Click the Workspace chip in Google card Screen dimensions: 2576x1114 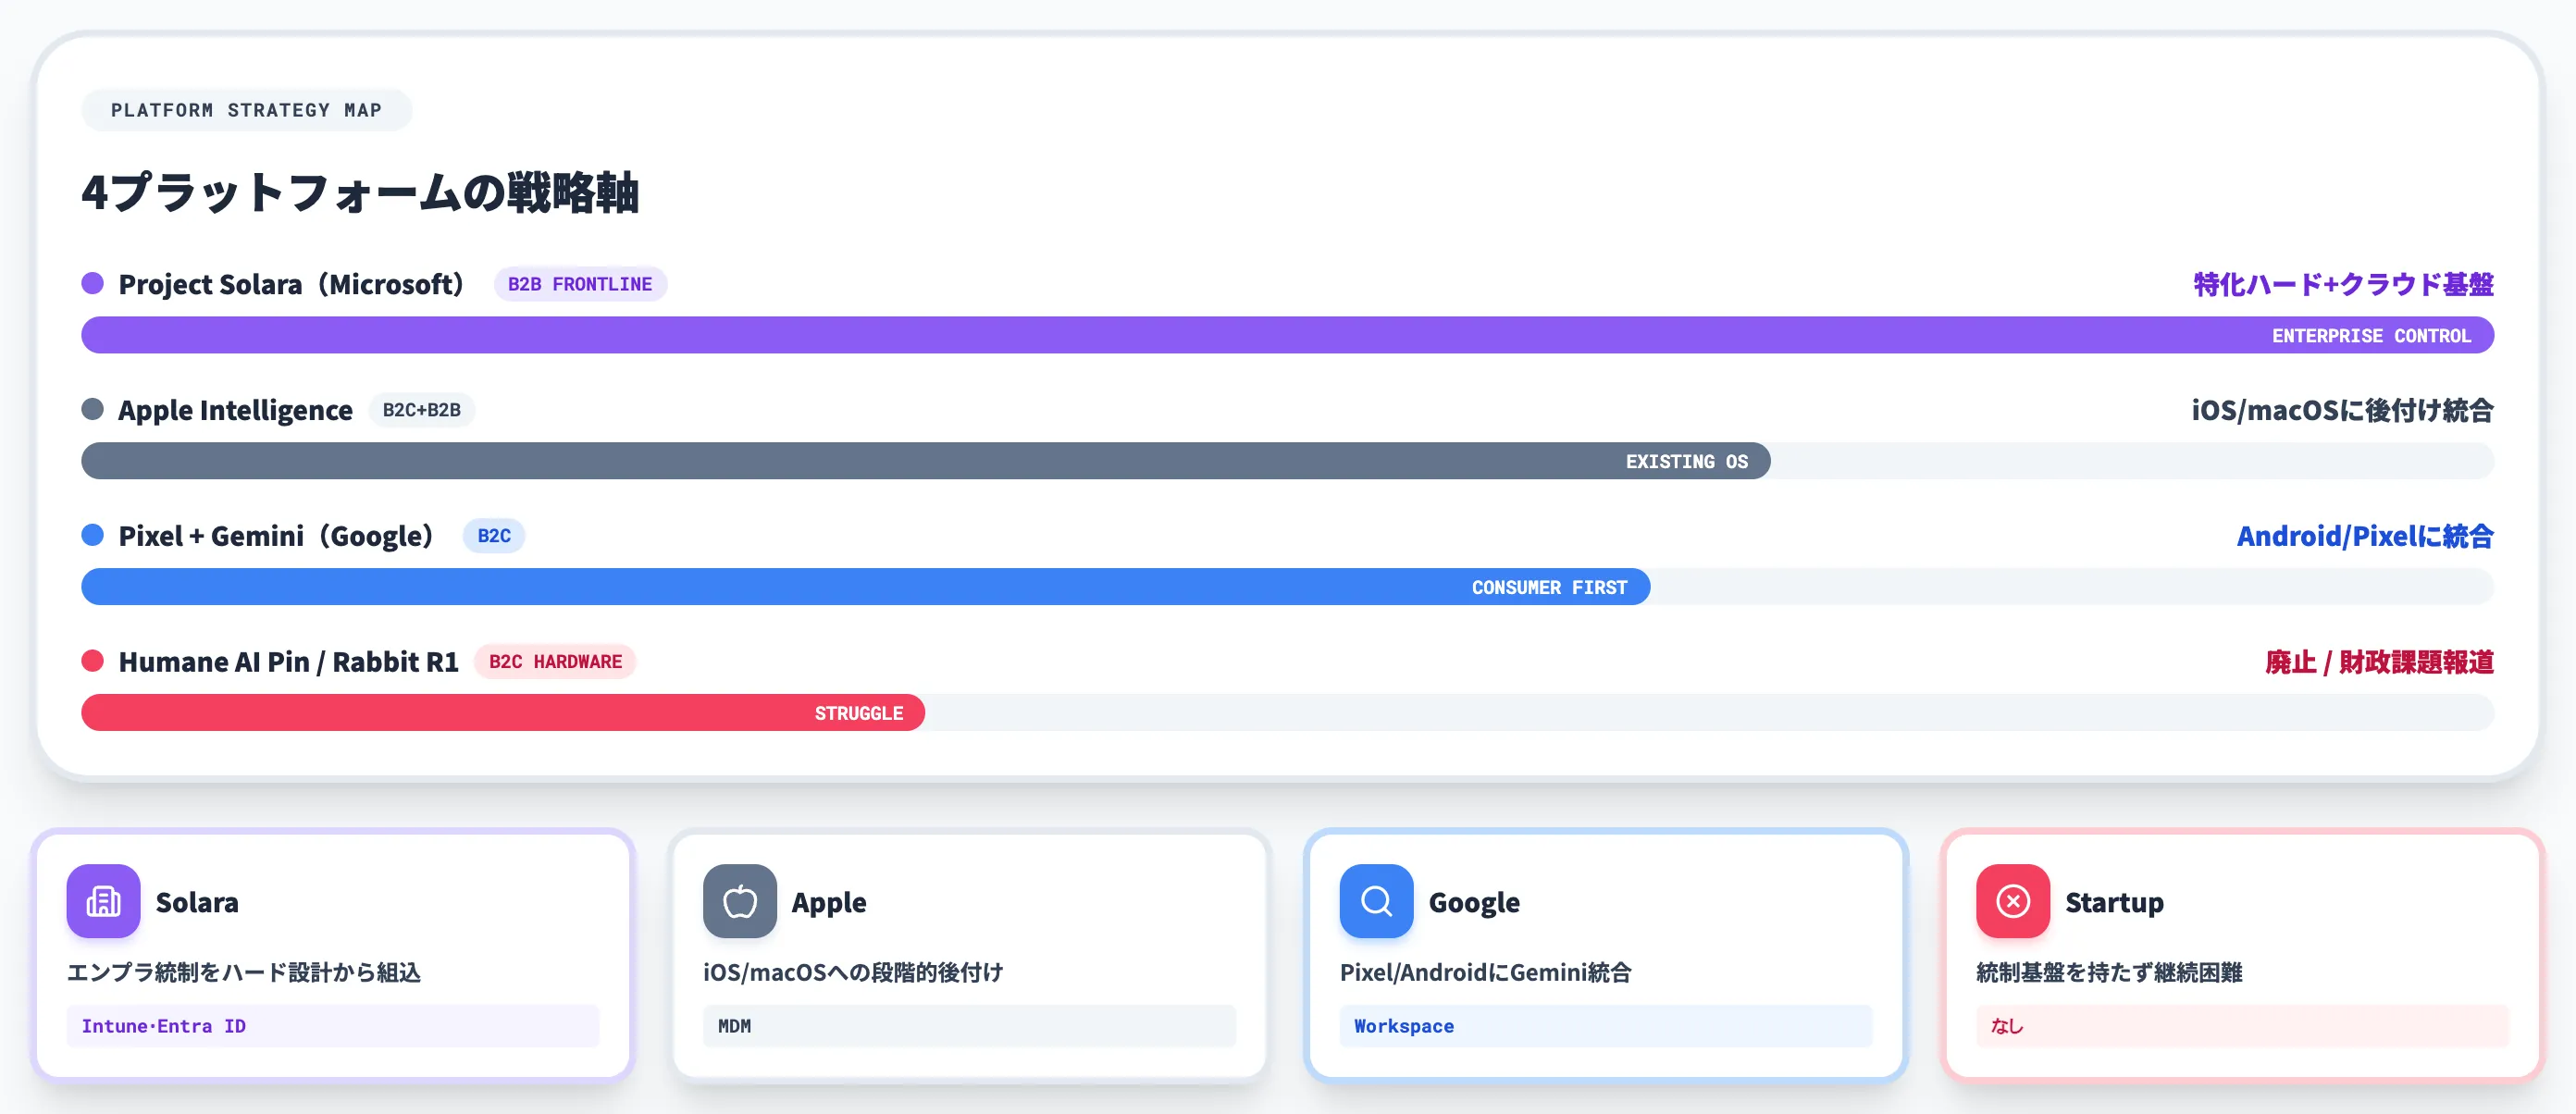pos(1606,1026)
